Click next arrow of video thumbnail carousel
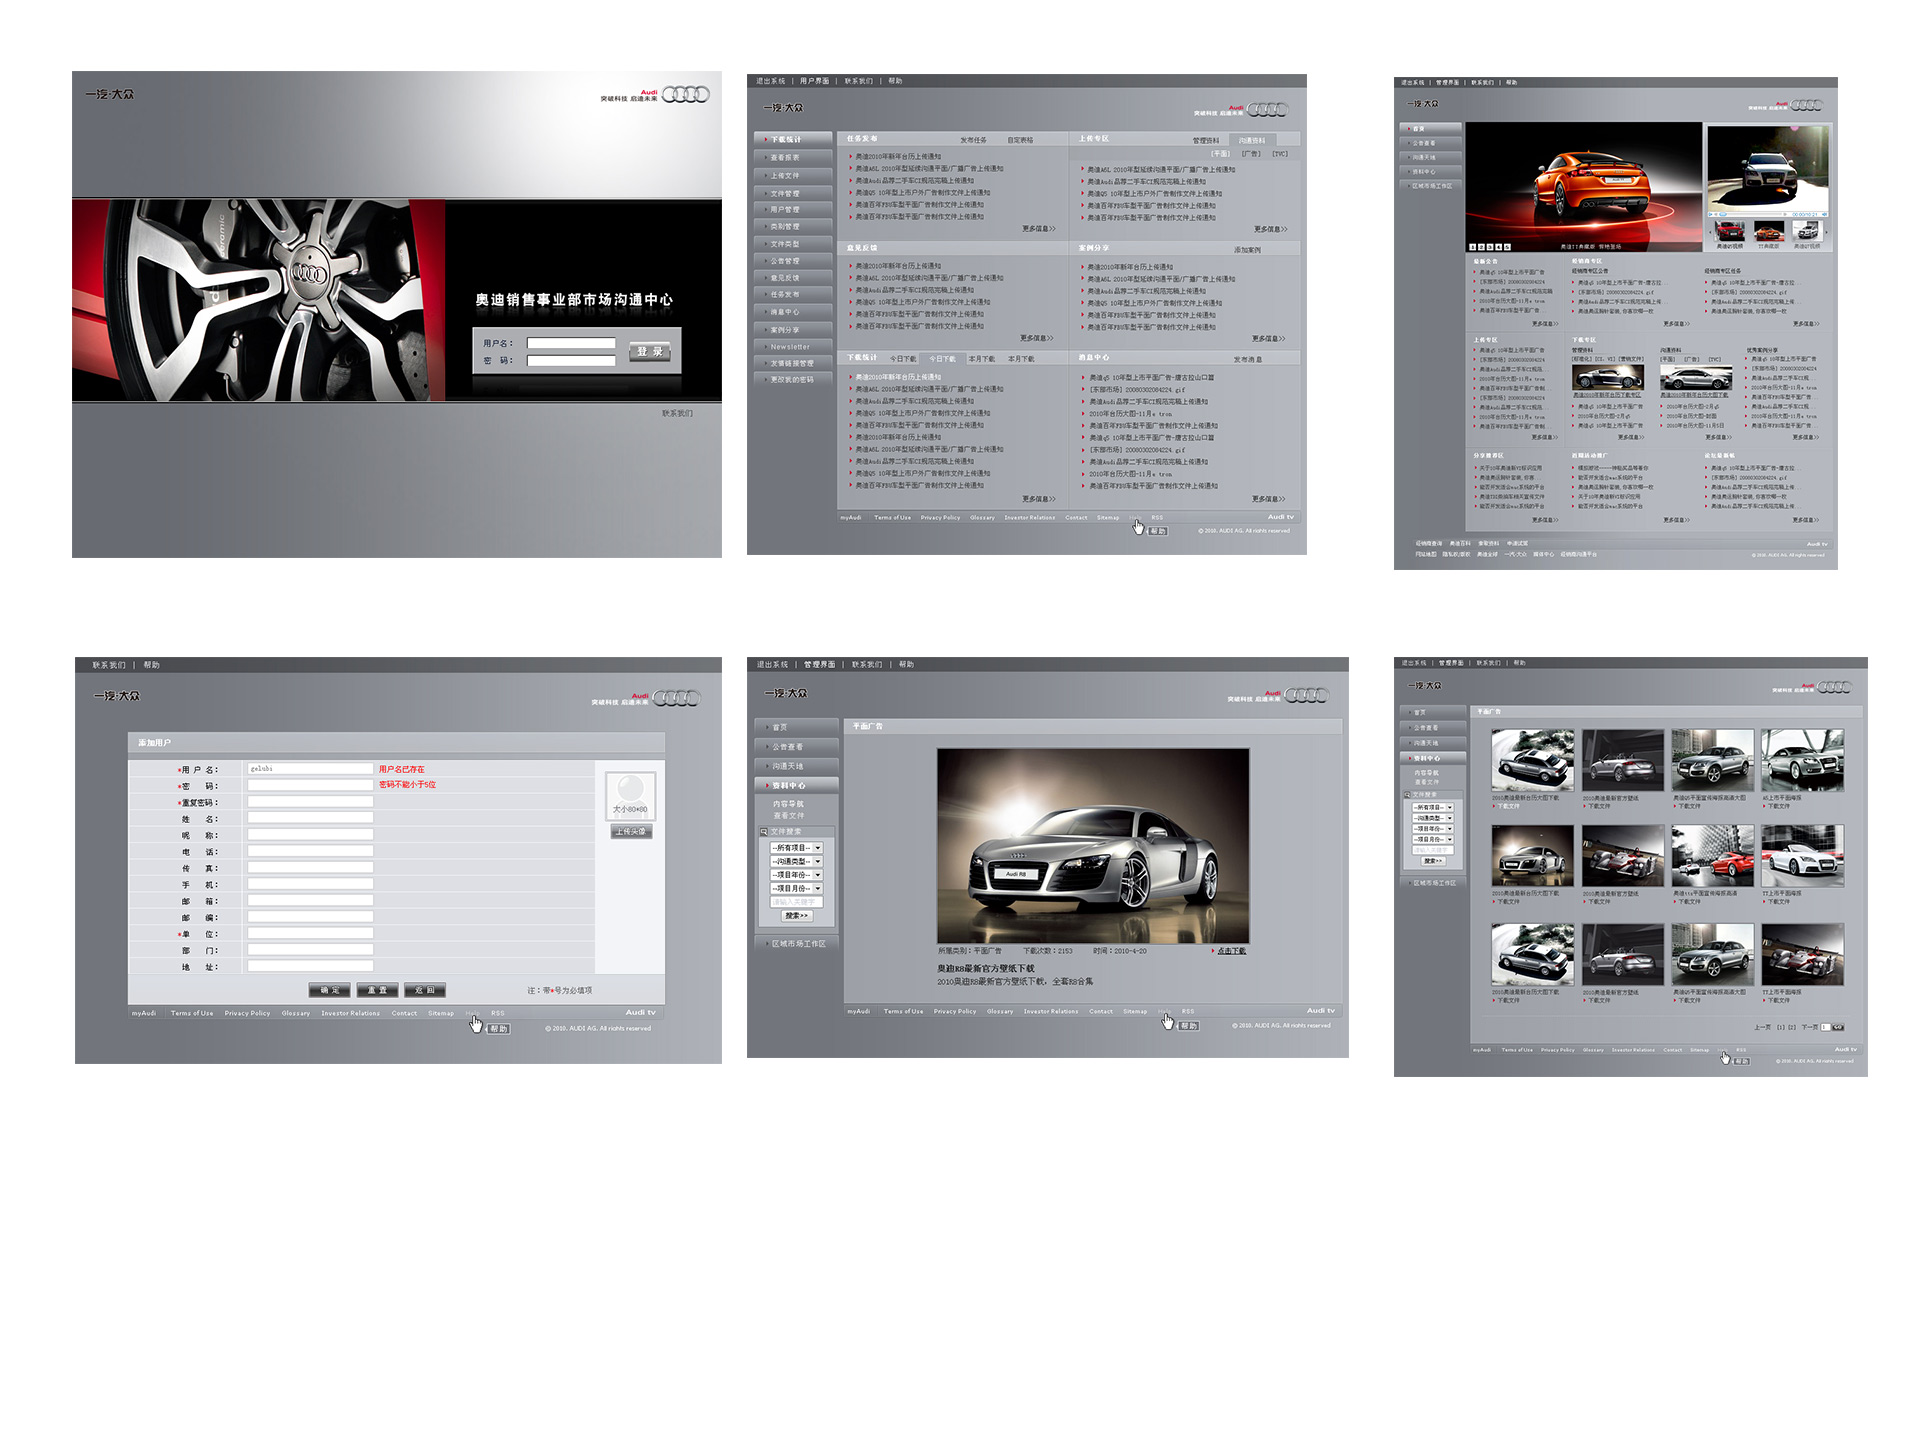 (x=1827, y=232)
